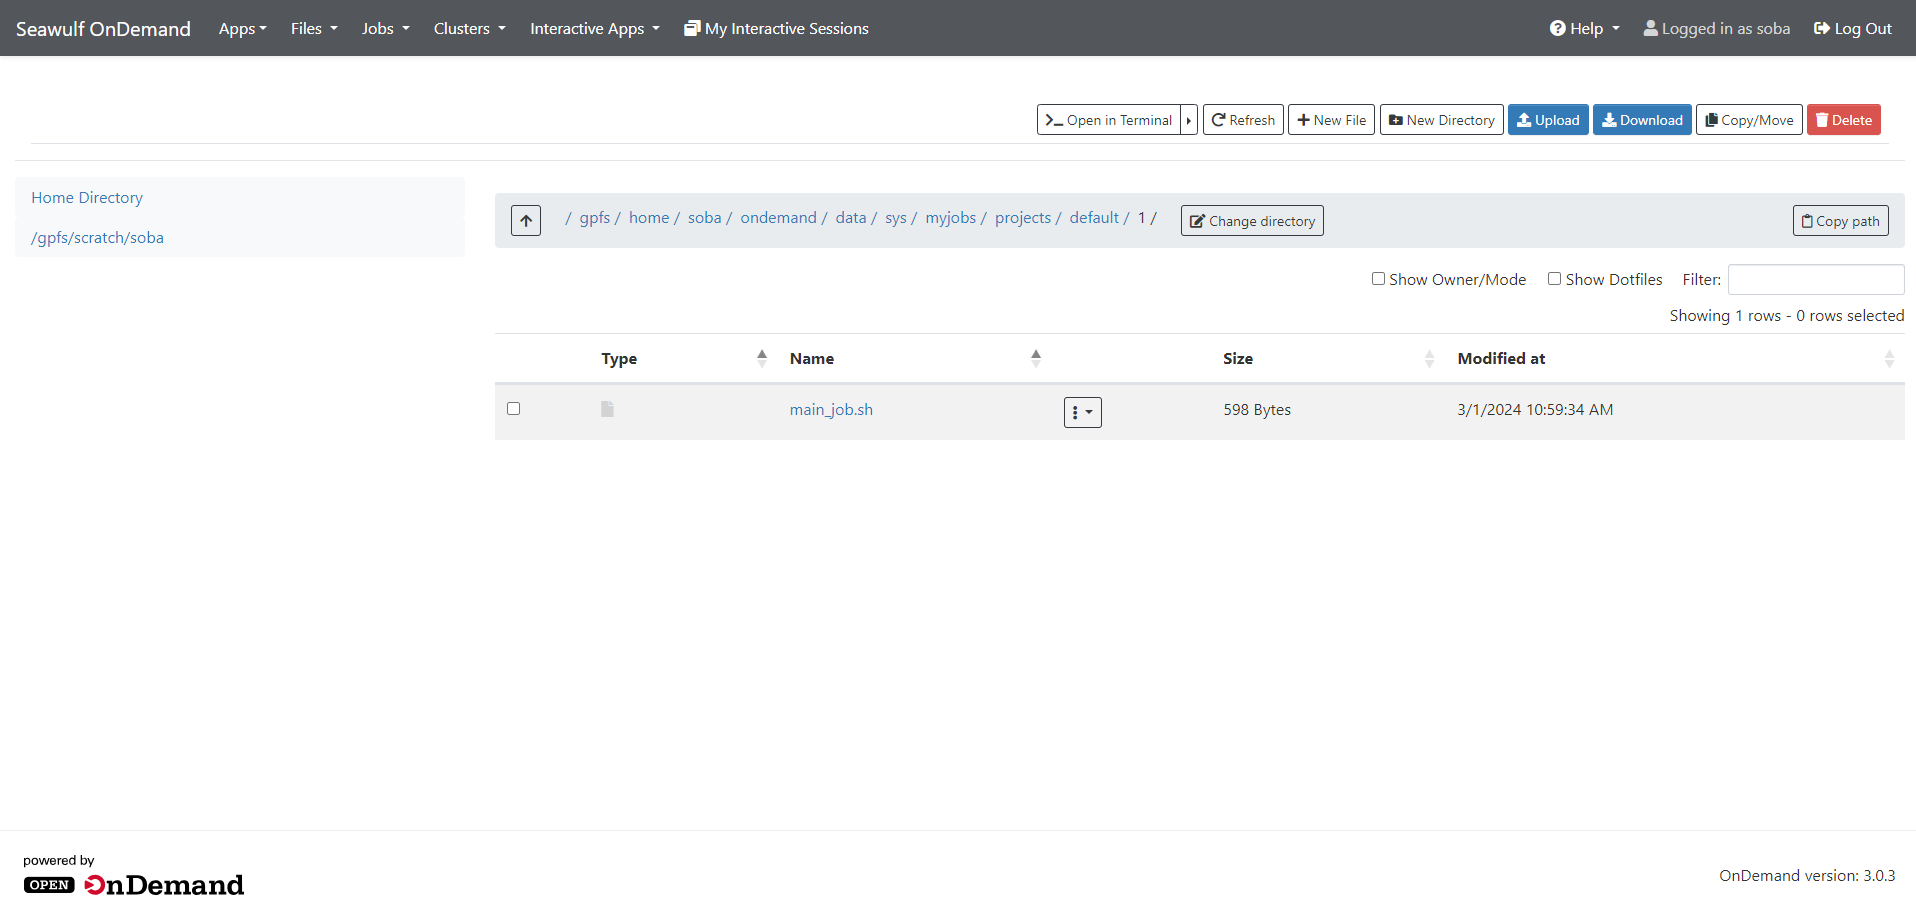Go to My Interactive Sessions
The height and width of the screenshot is (913, 1916).
coord(776,28)
